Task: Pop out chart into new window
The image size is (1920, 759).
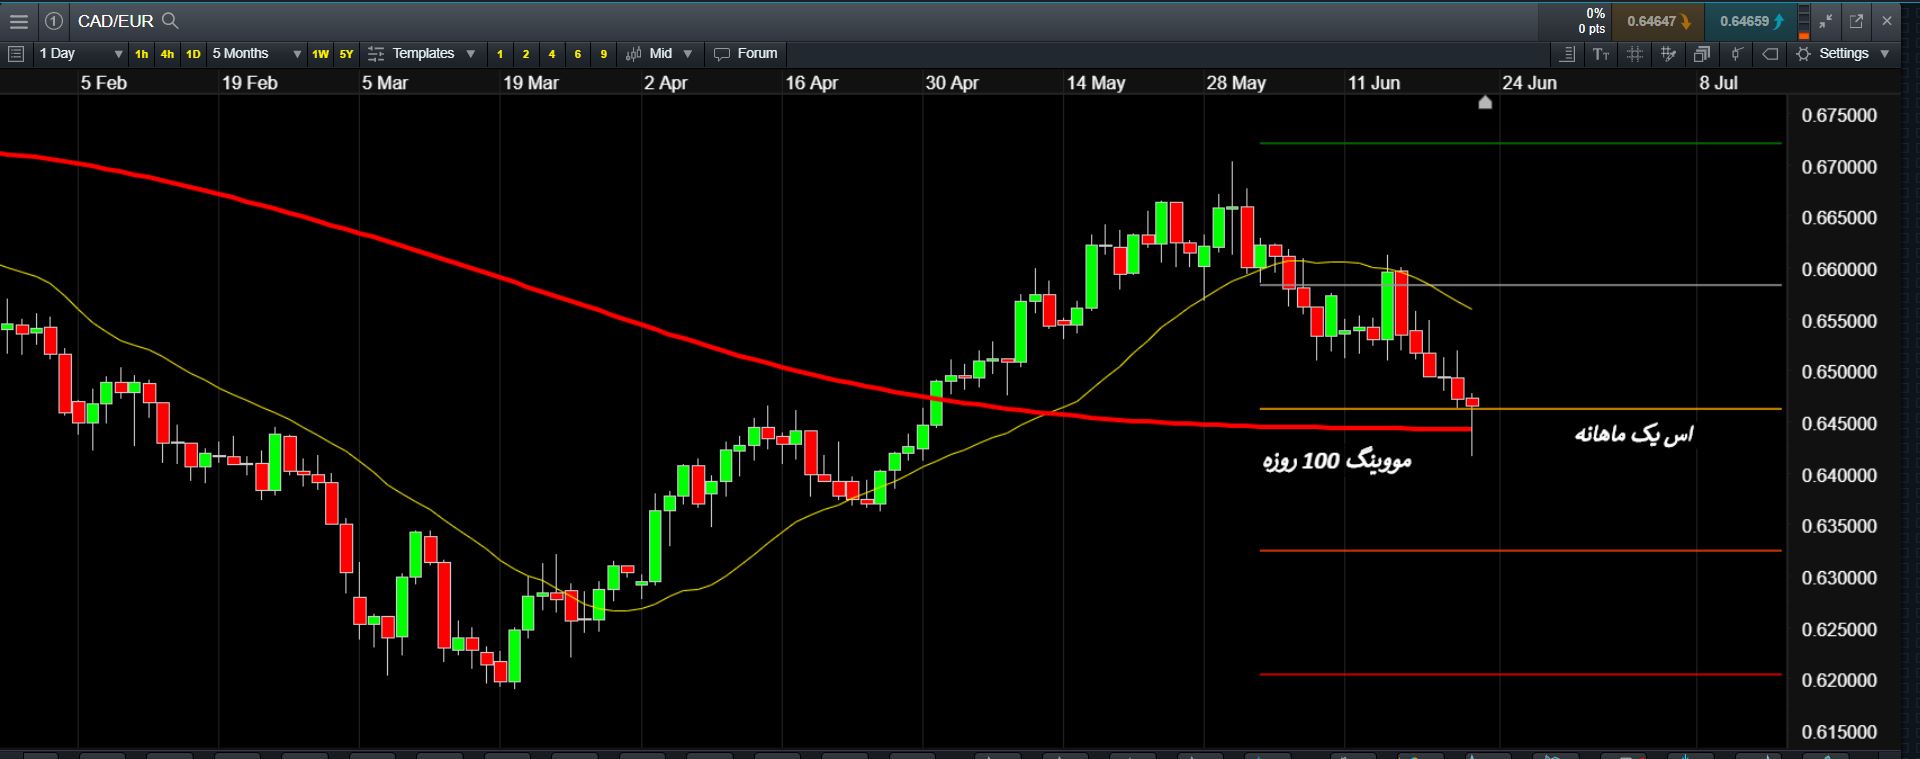Action: tap(1856, 21)
